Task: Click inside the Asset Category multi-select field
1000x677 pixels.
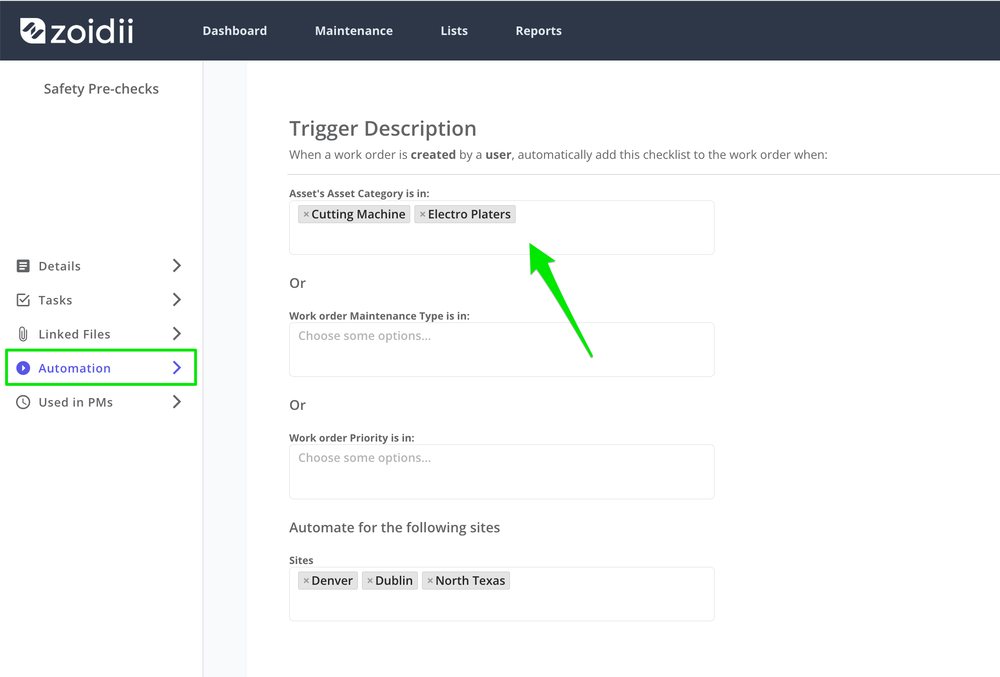Action: (501, 228)
